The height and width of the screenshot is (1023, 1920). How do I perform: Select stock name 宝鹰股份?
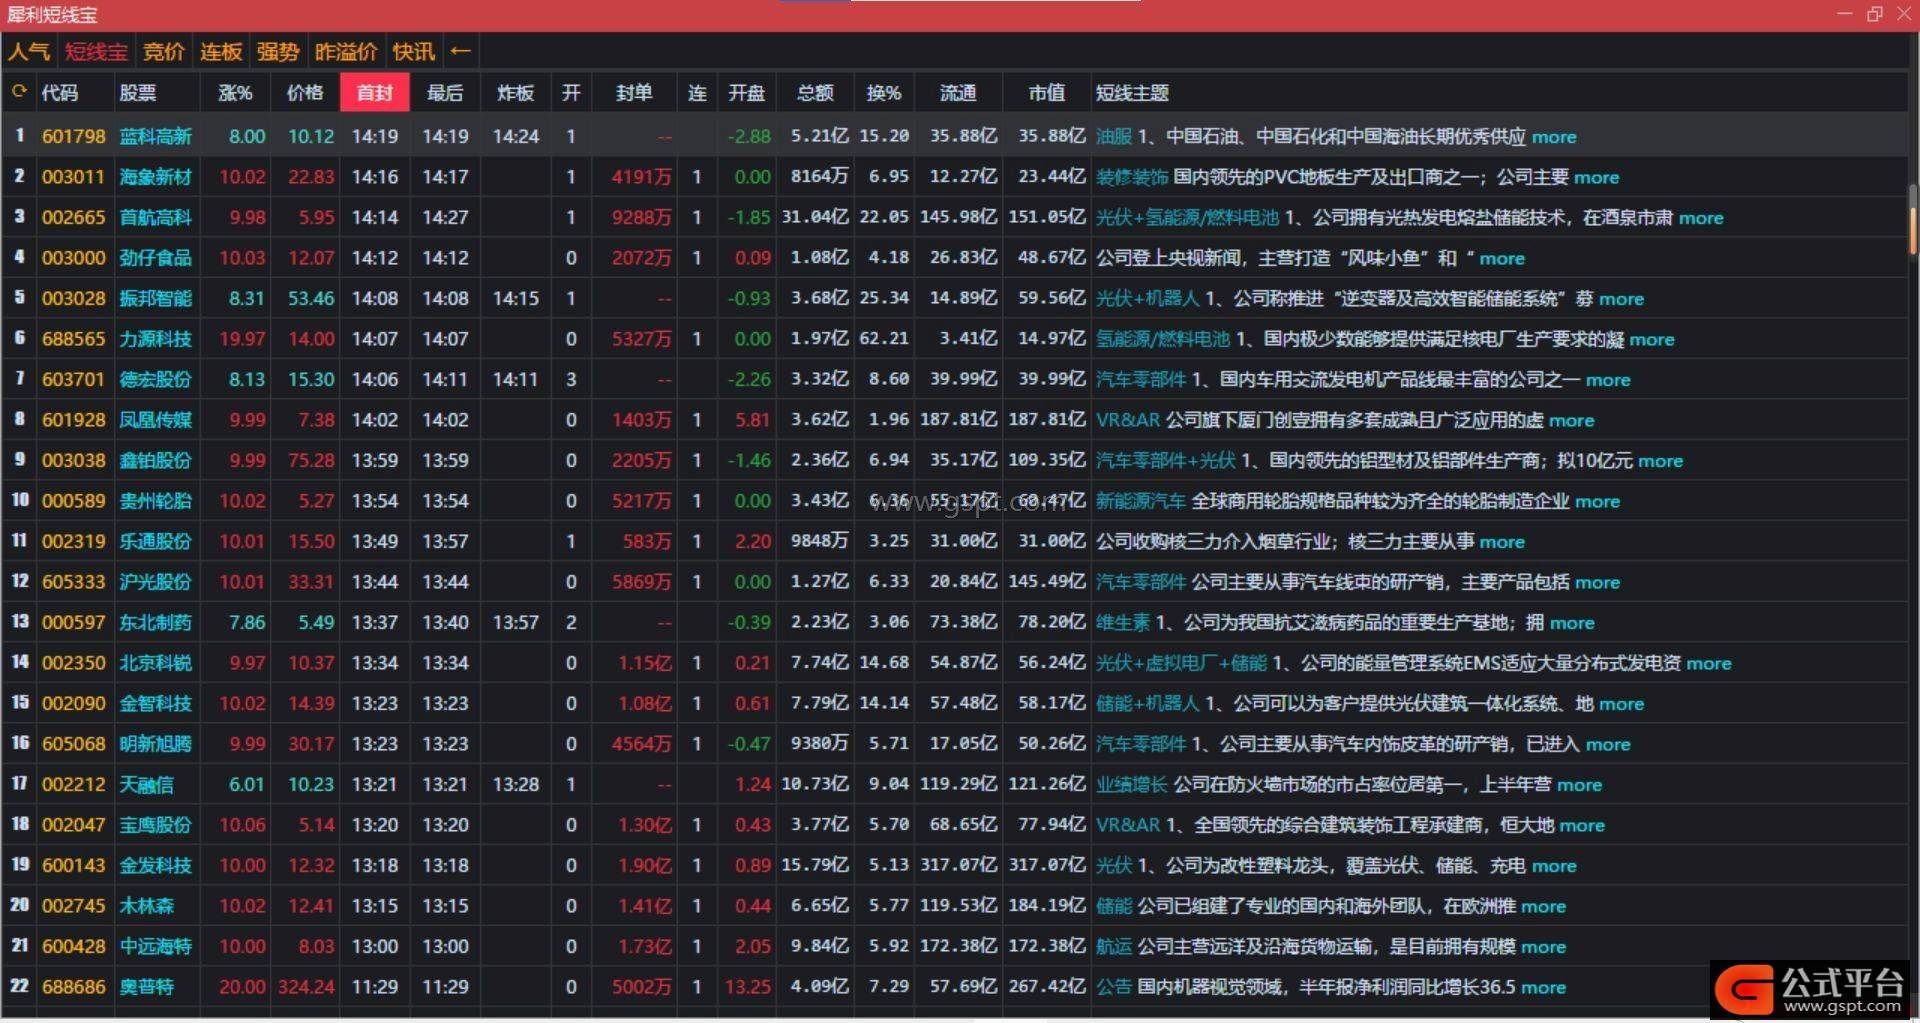(x=156, y=825)
